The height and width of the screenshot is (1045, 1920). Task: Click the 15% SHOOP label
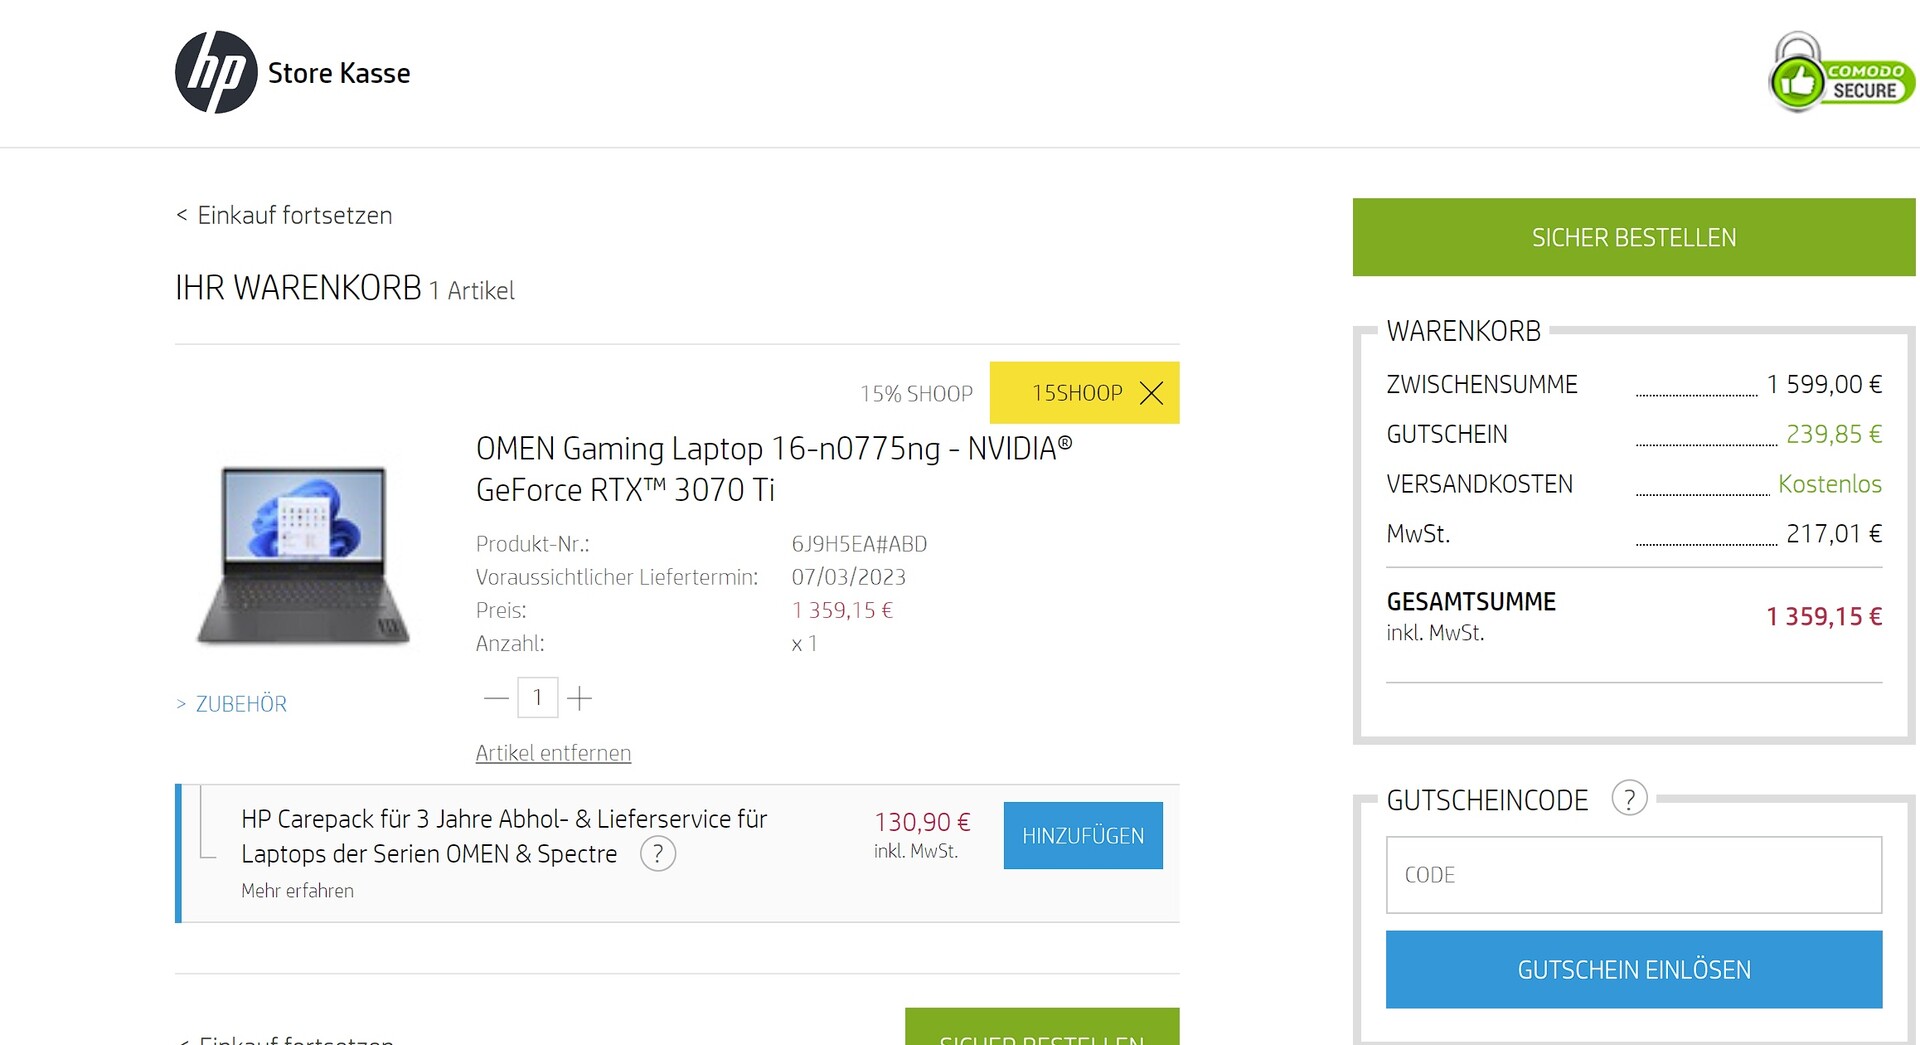pos(916,394)
